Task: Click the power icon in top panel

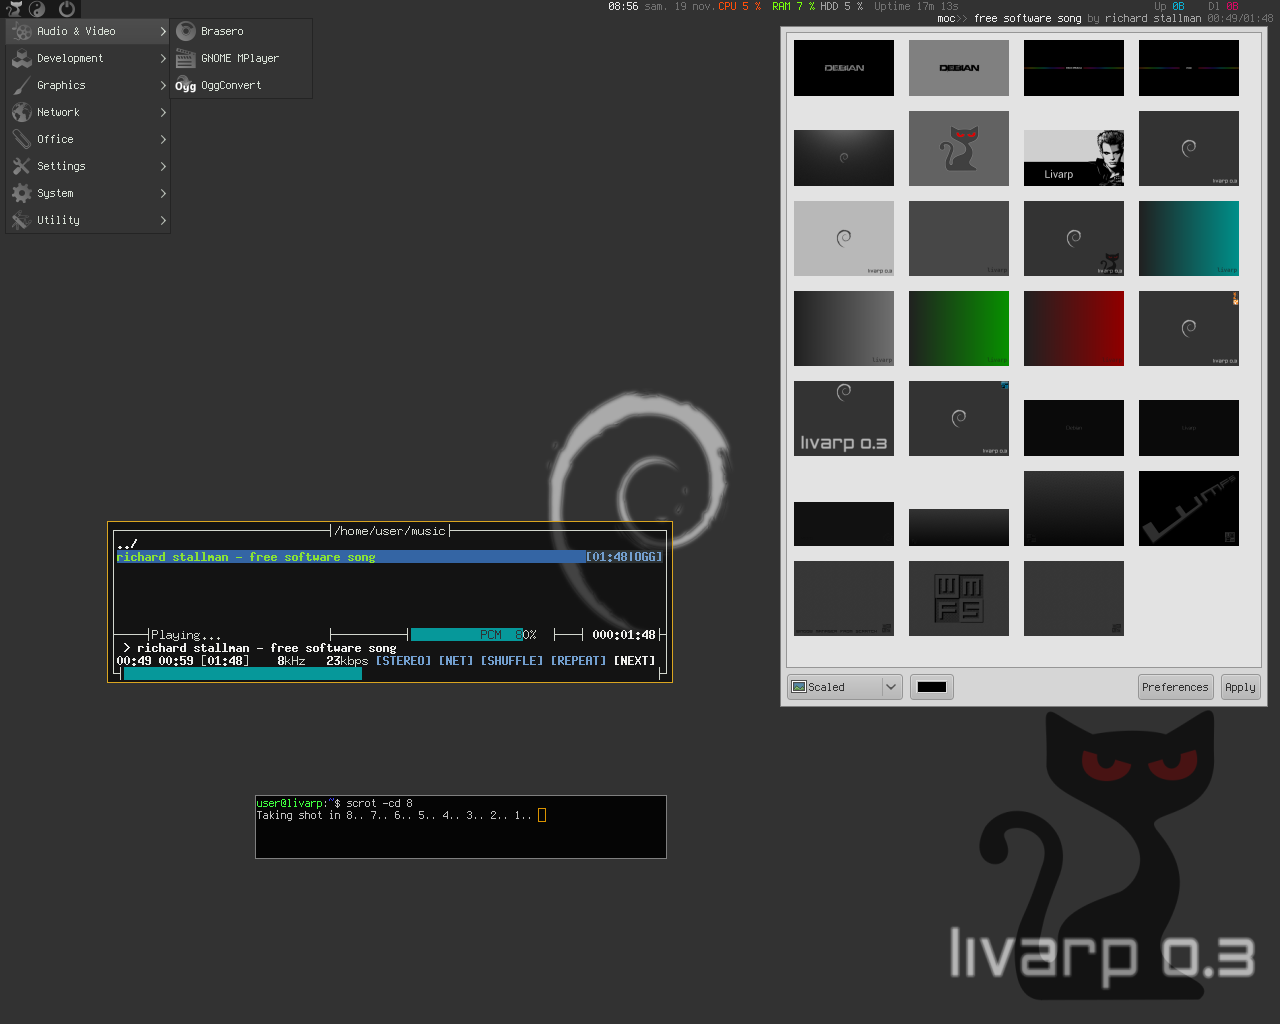Action: pyautogui.click(x=67, y=8)
